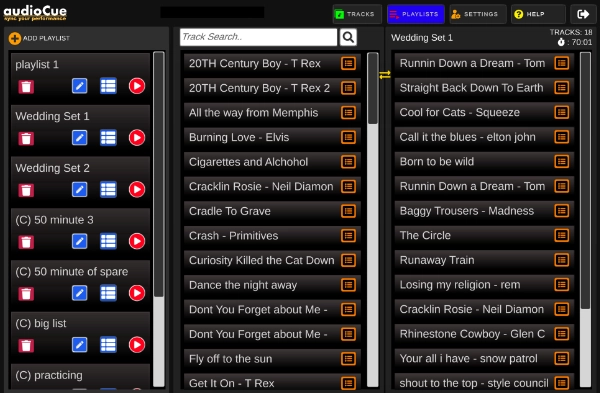Screen dimensions: 600x393
Task: Edit playlist 1 with pencil icon
Action: 80,86
